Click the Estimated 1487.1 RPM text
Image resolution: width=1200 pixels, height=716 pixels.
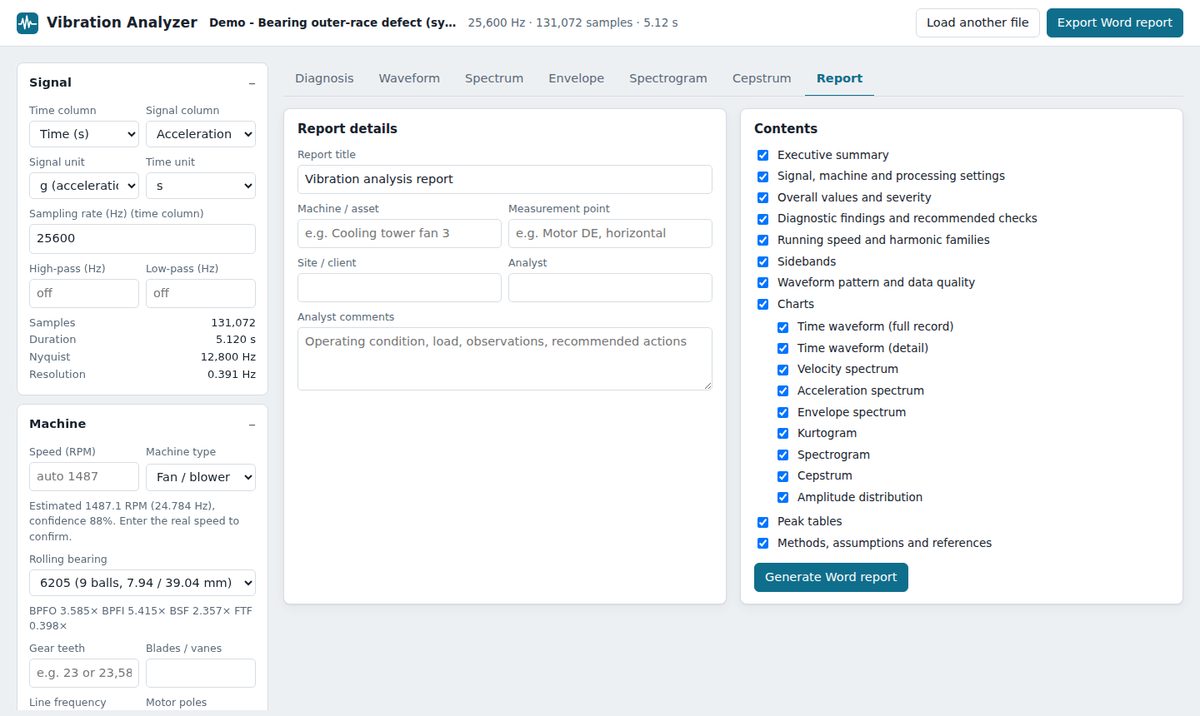(x=135, y=521)
